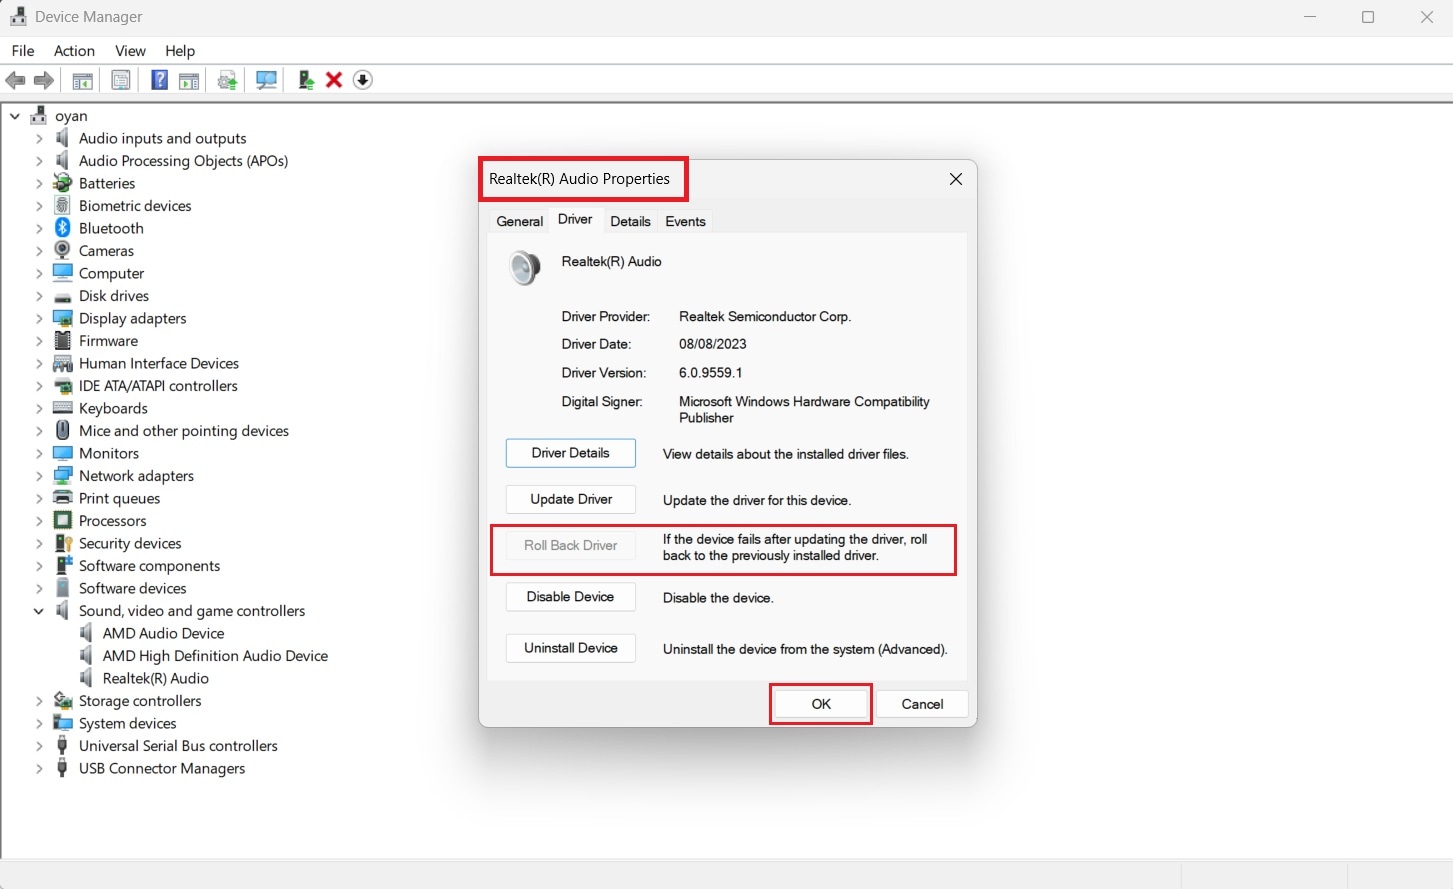Click the Batteries category icon

[63, 183]
